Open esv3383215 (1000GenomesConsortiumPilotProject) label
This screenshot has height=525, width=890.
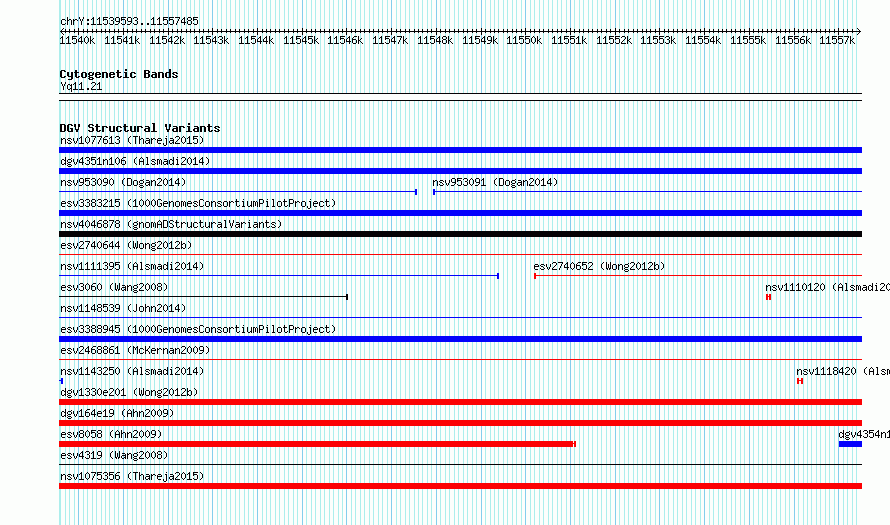coord(198,203)
